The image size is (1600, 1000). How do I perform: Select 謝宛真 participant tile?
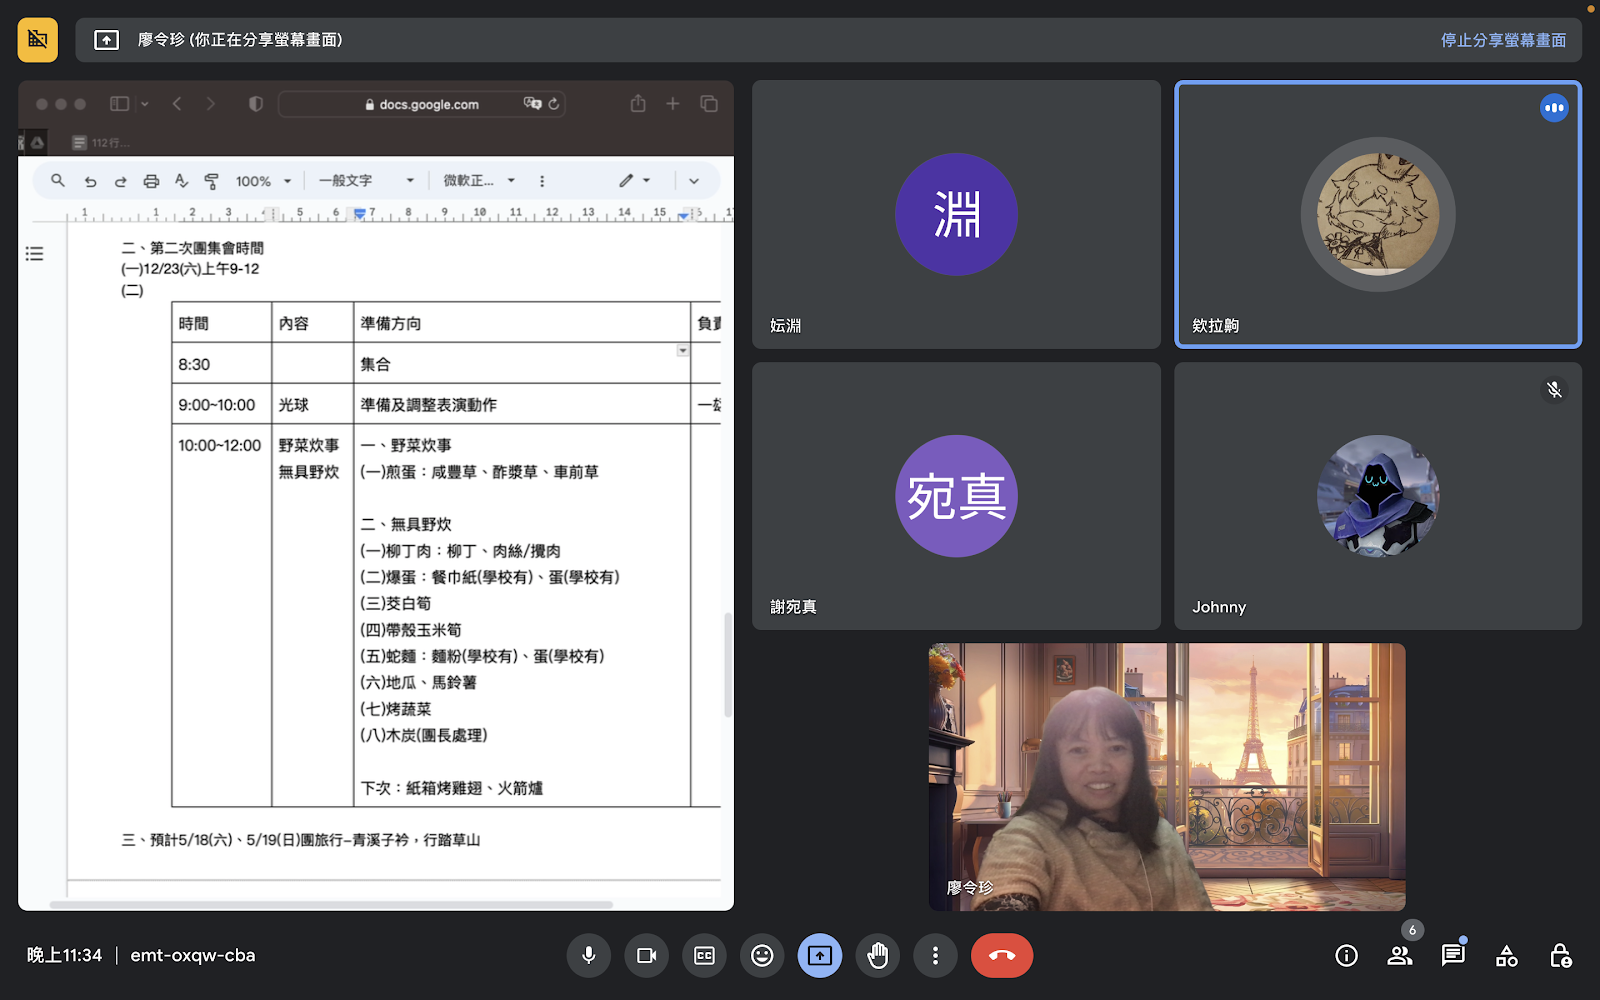pos(956,496)
